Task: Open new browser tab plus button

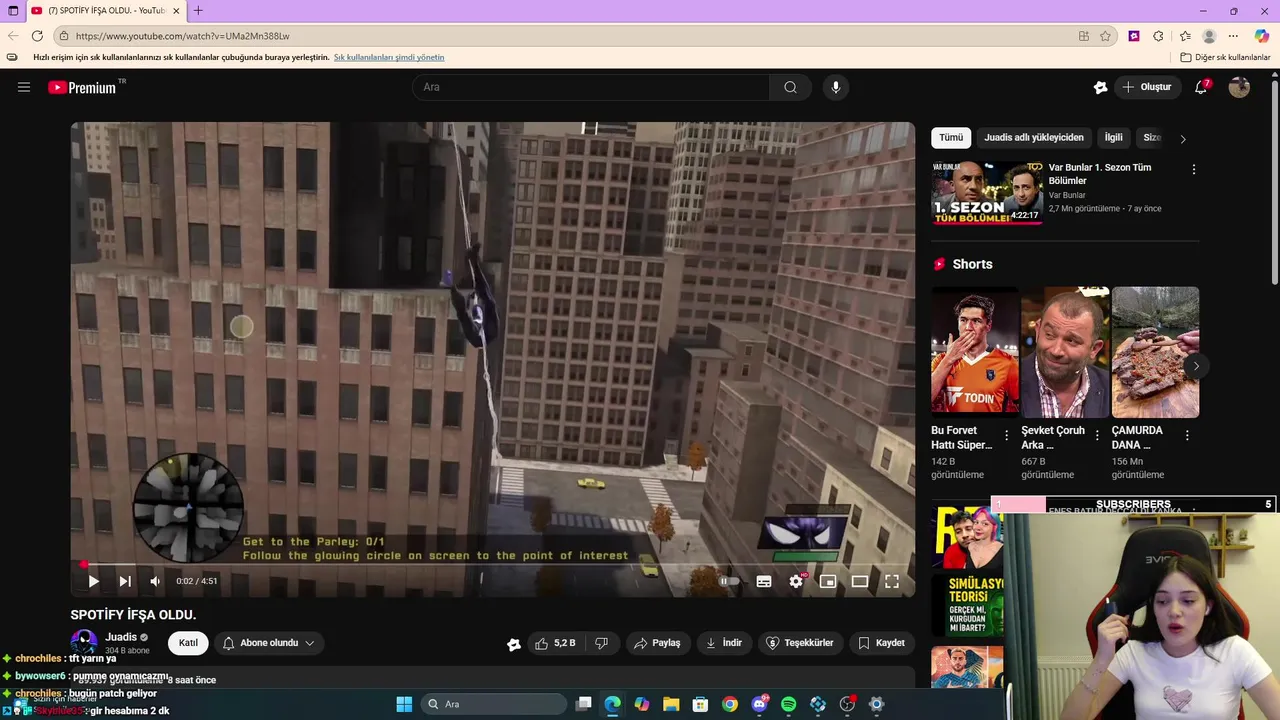Action: (198, 11)
